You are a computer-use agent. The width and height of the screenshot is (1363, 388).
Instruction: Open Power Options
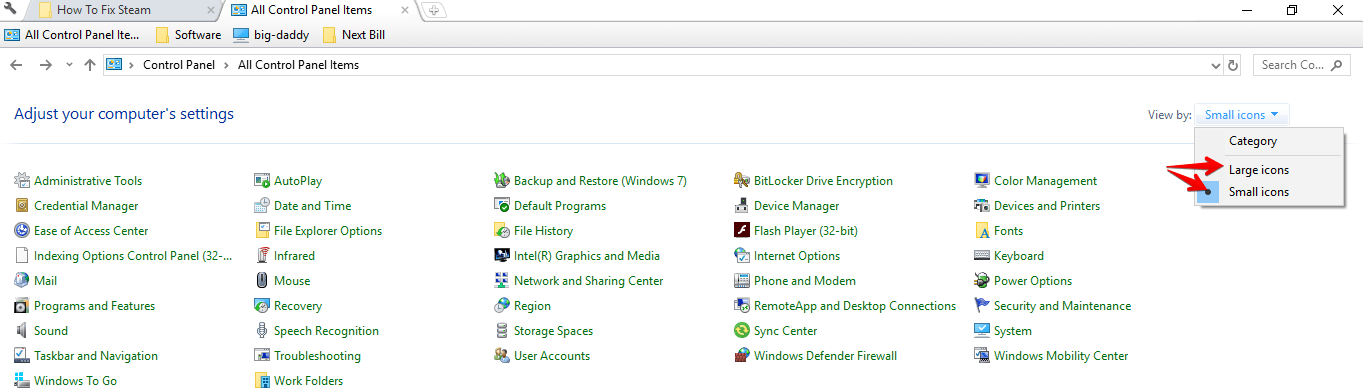point(1033,281)
